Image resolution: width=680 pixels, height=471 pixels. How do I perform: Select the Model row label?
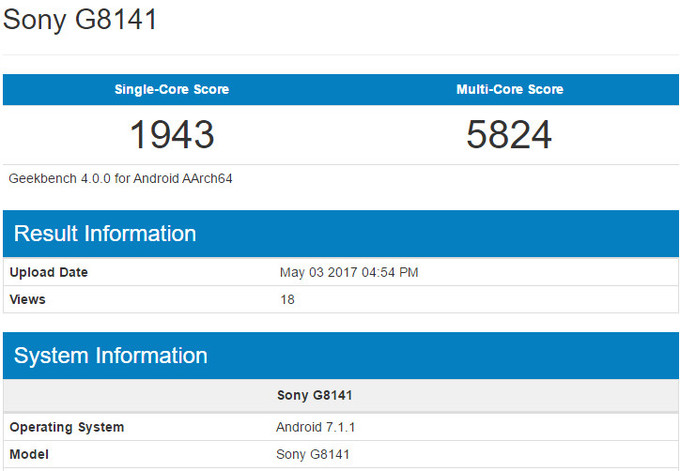pyautogui.click(x=29, y=455)
